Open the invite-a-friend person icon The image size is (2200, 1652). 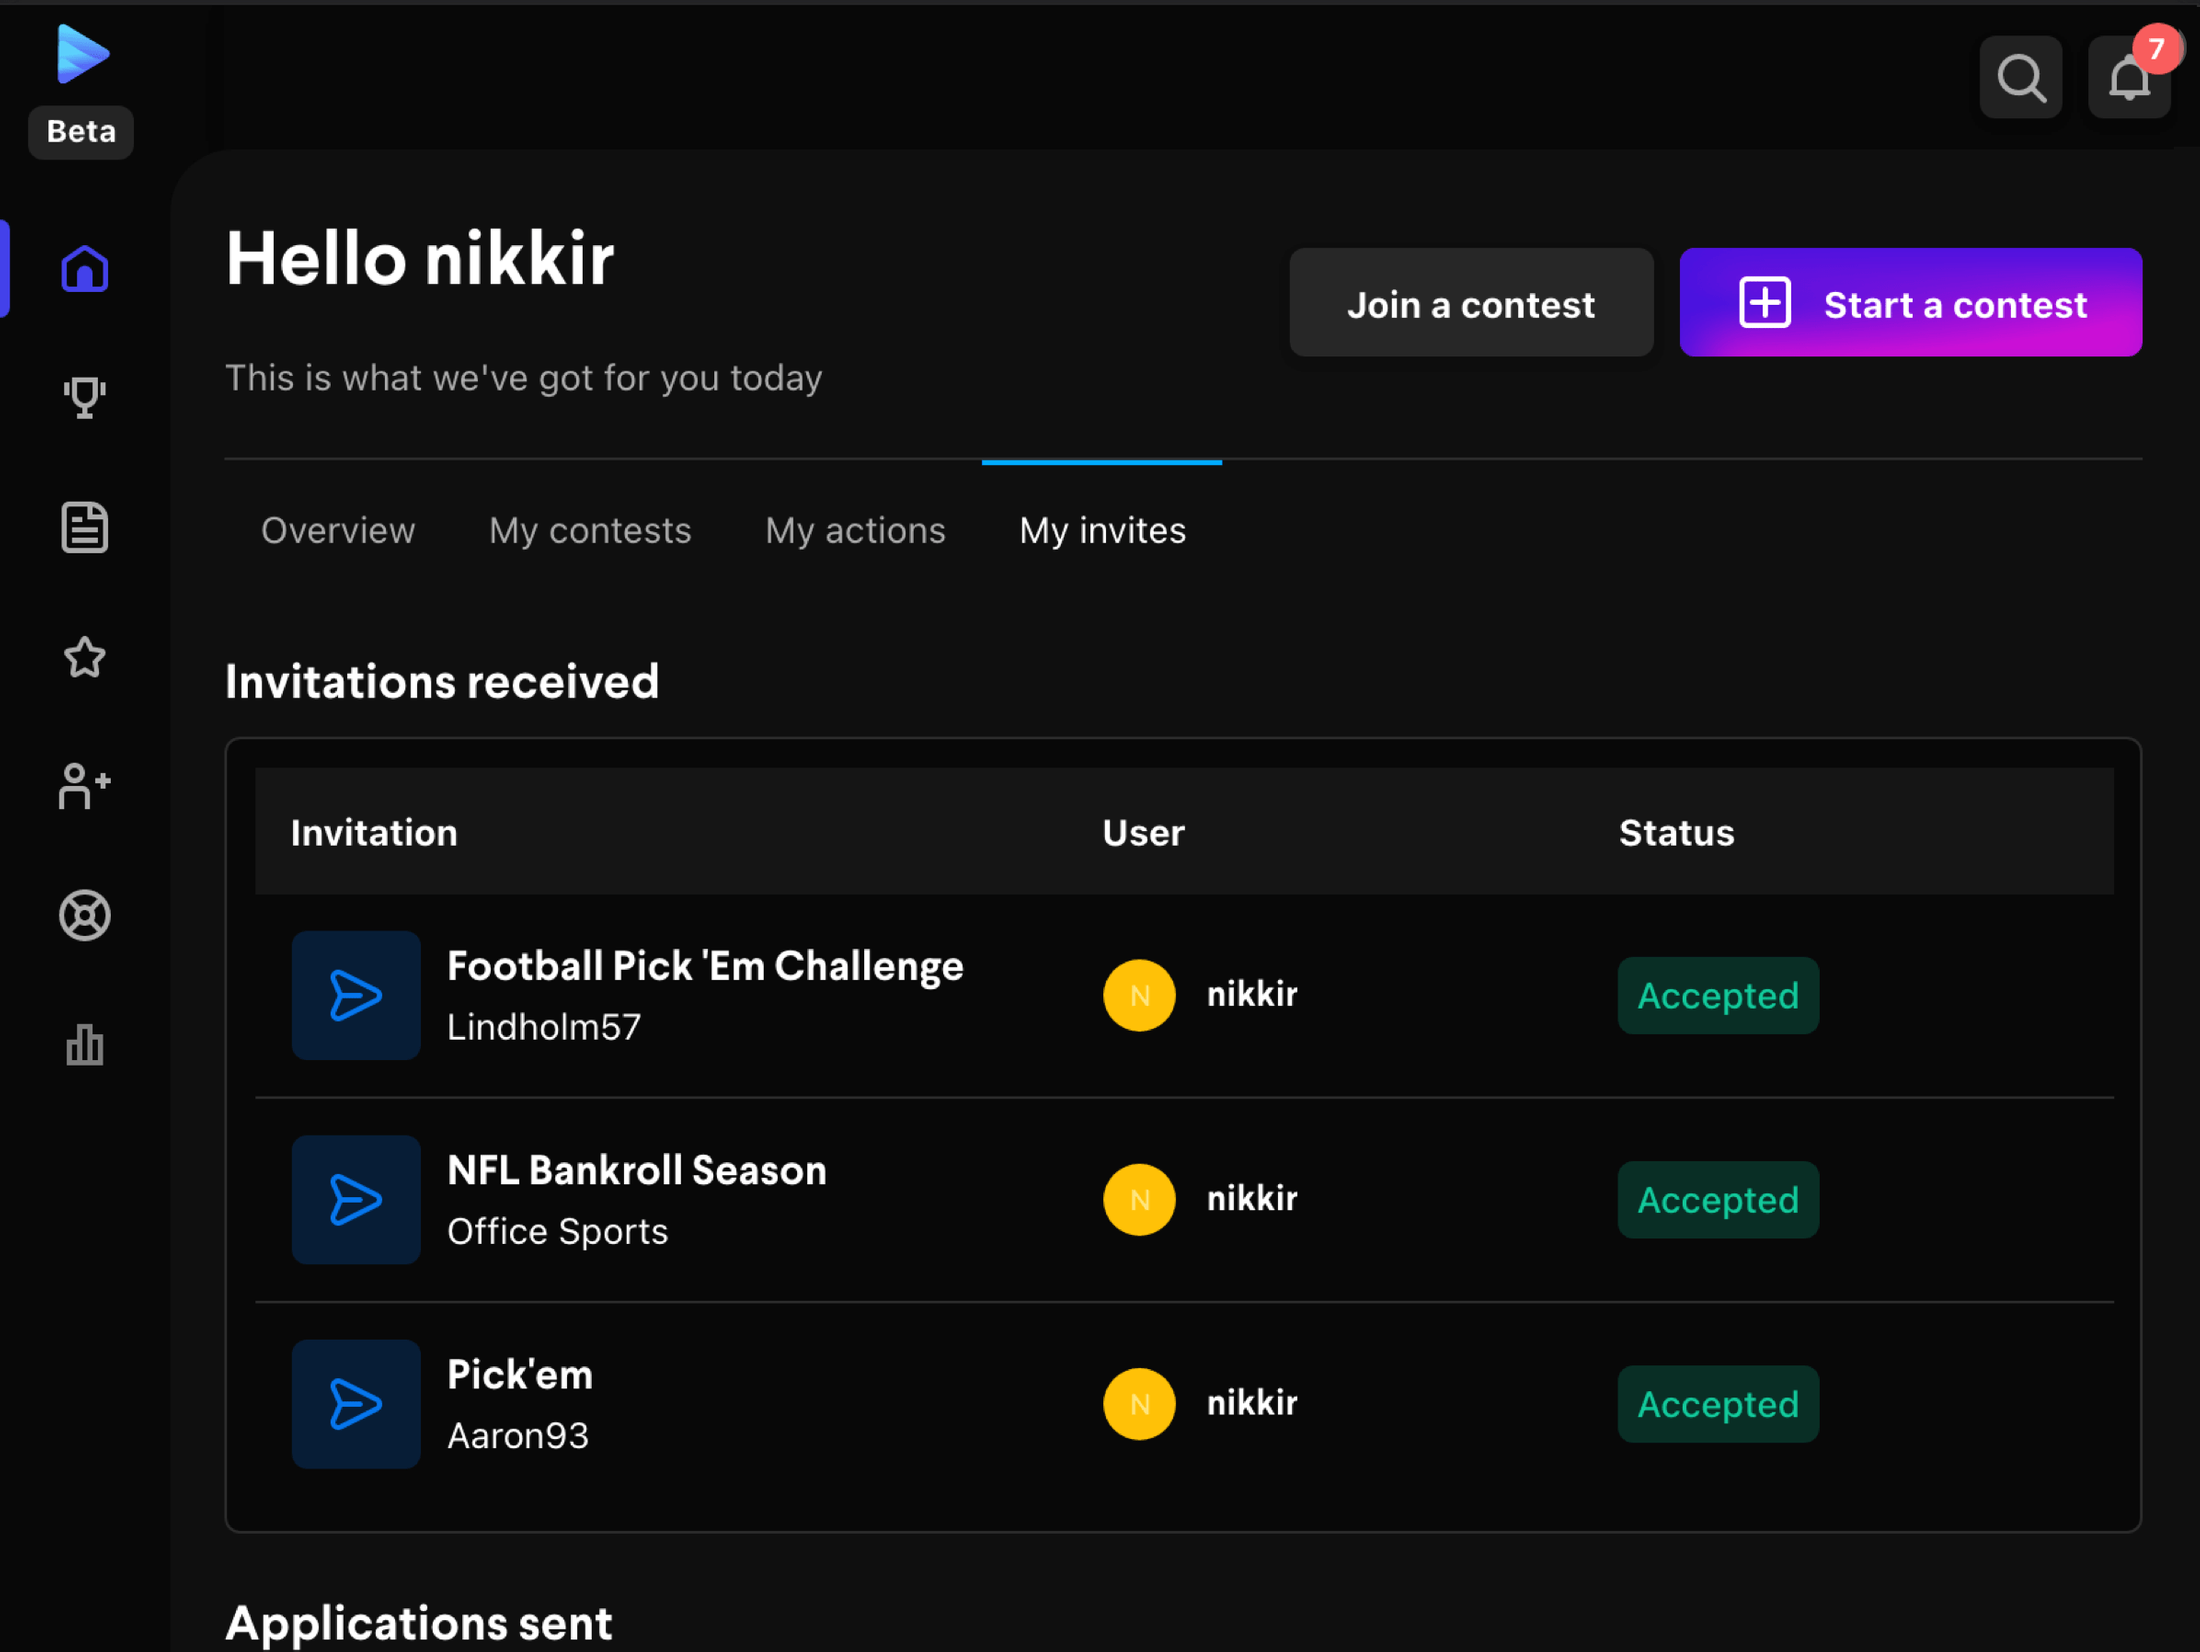pyautogui.click(x=84, y=786)
